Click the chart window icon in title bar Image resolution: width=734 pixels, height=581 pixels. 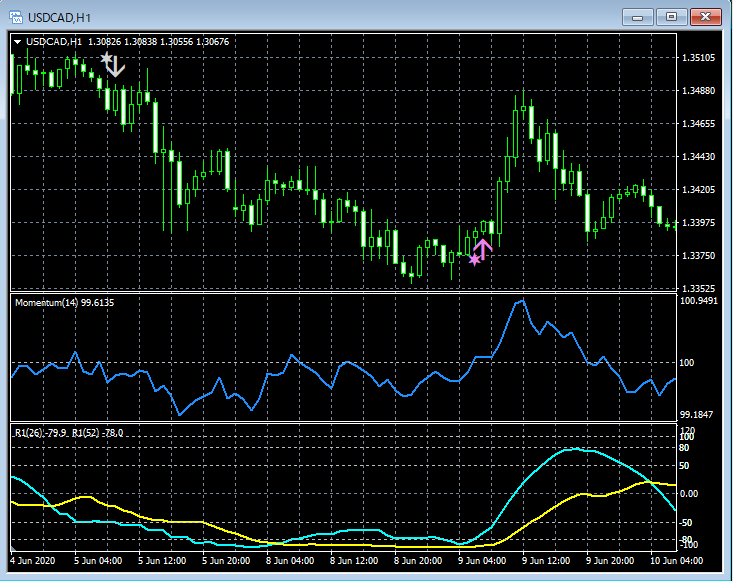(15, 17)
